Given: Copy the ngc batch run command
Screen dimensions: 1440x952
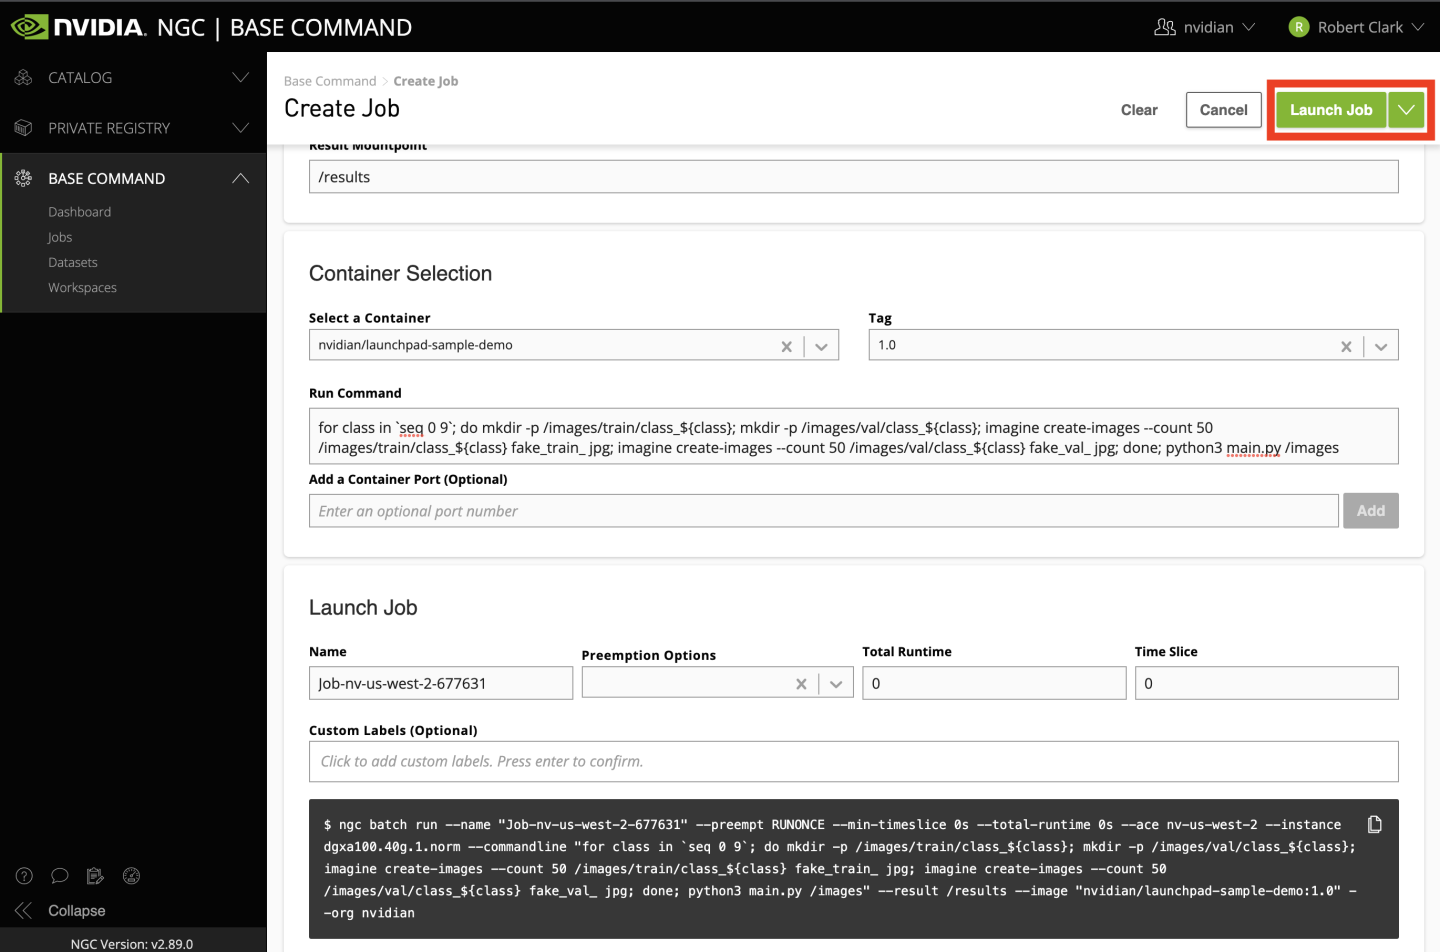Looking at the screenshot, I should tap(1374, 824).
